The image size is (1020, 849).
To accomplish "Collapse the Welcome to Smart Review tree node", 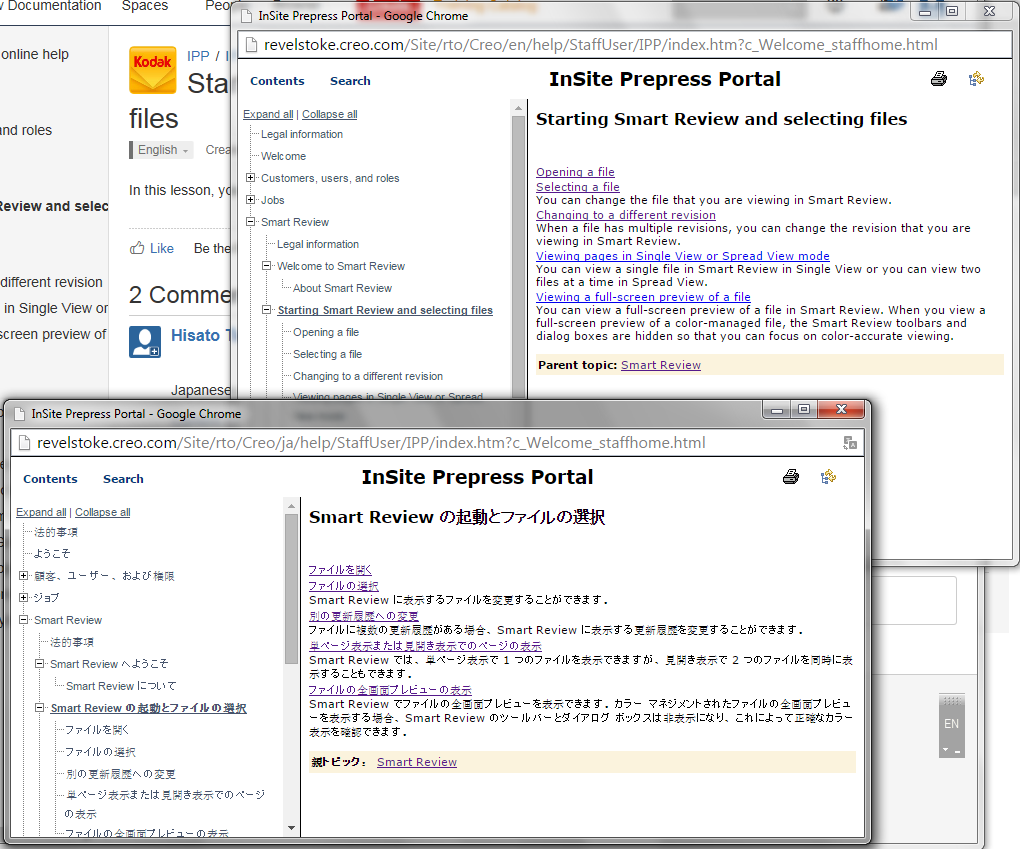I will pos(267,266).
